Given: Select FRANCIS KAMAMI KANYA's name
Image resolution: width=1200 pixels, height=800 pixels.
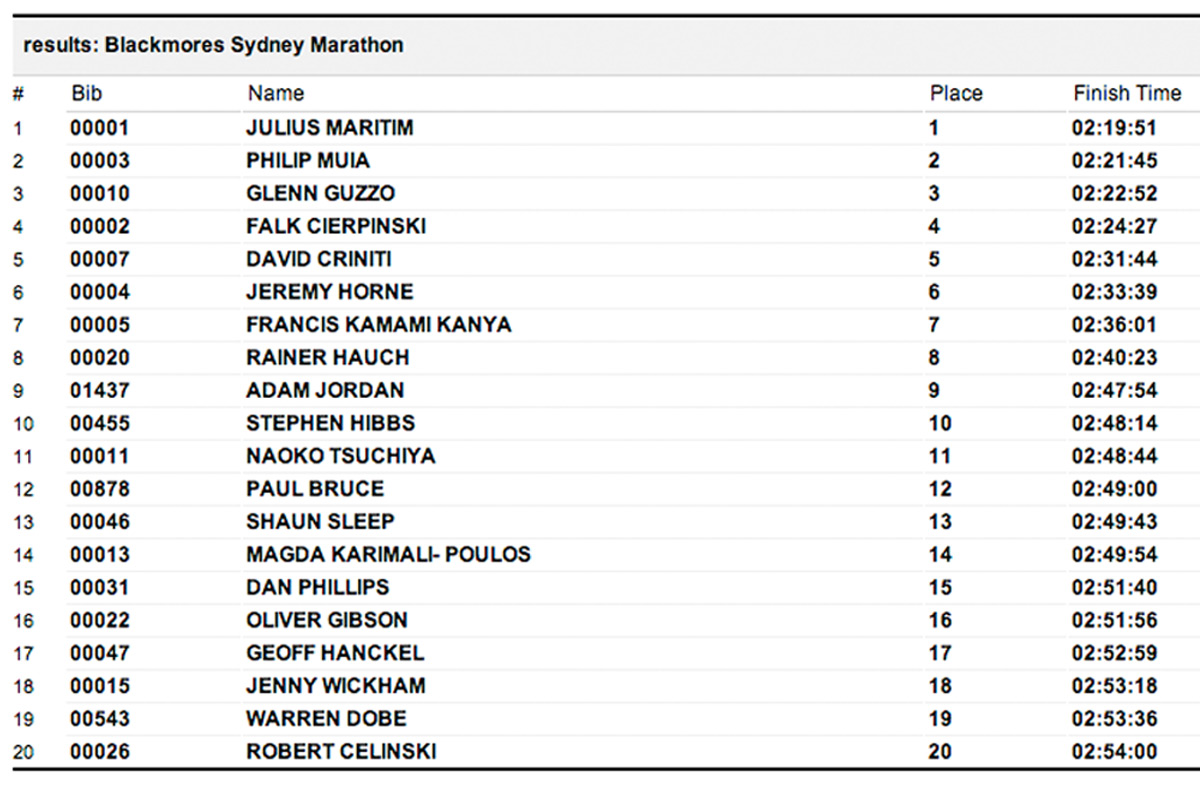Looking at the screenshot, I should pyautogui.click(x=379, y=325).
